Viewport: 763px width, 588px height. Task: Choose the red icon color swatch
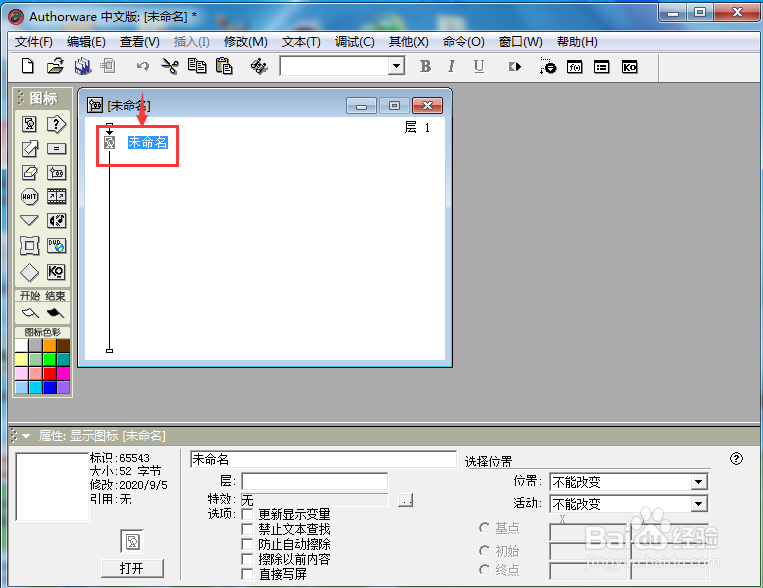pyautogui.click(x=49, y=373)
